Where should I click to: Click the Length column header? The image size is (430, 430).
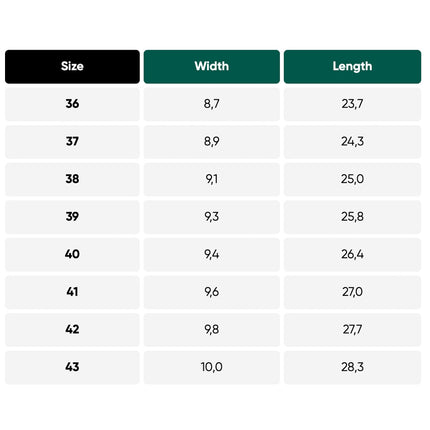click(x=352, y=67)
